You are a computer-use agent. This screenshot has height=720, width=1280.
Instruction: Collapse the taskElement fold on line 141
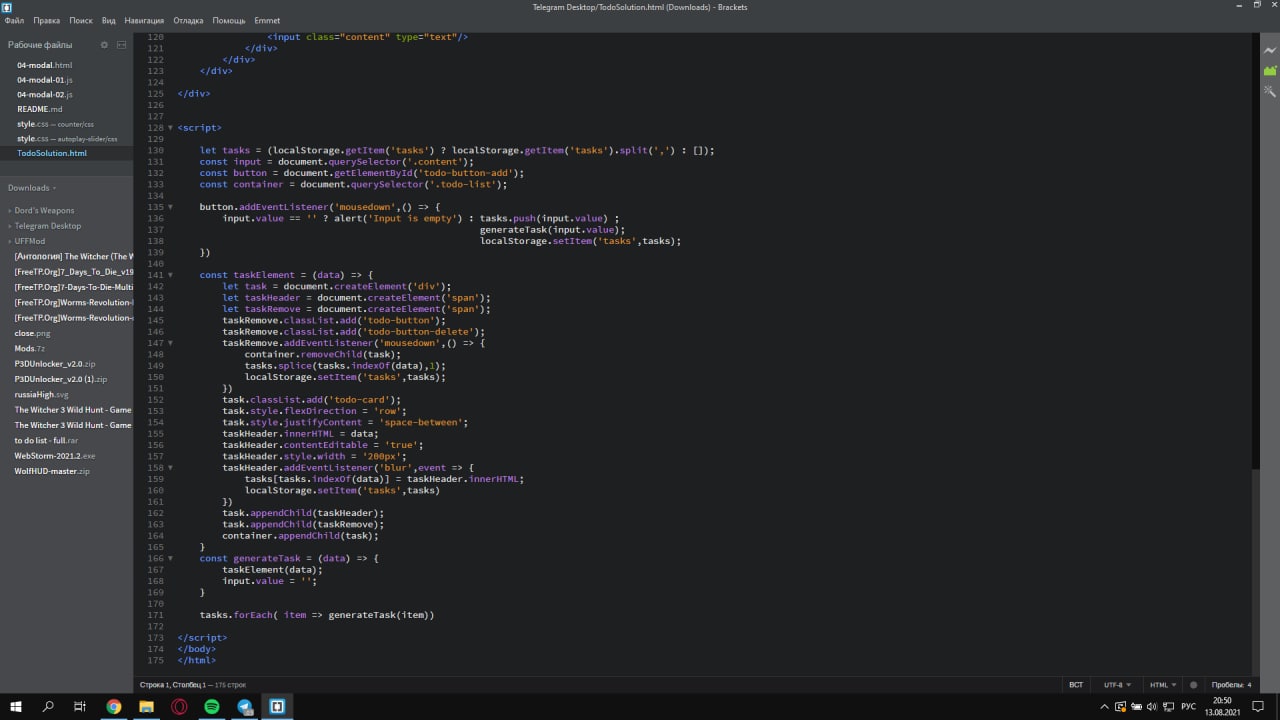[171, 275]
